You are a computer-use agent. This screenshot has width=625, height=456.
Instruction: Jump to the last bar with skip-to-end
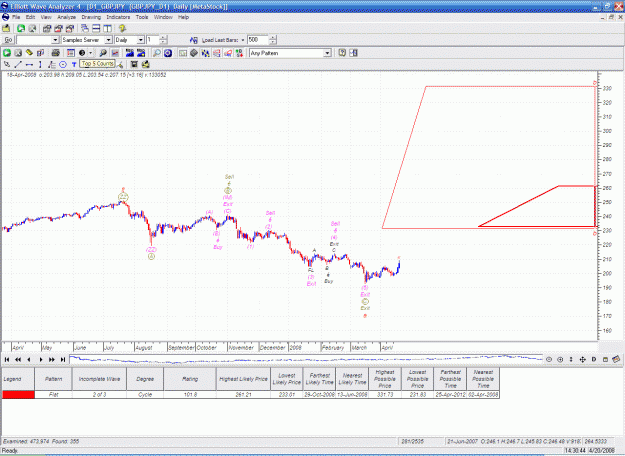tap(63, 360)
